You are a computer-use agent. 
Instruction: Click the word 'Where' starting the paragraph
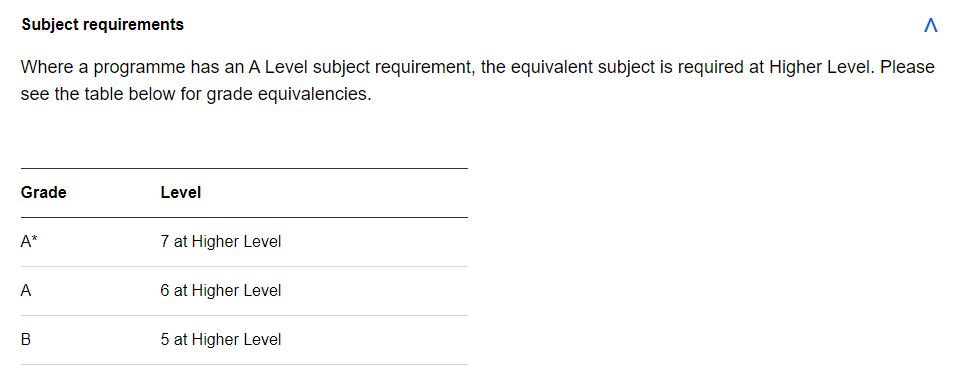pos(47,67)
